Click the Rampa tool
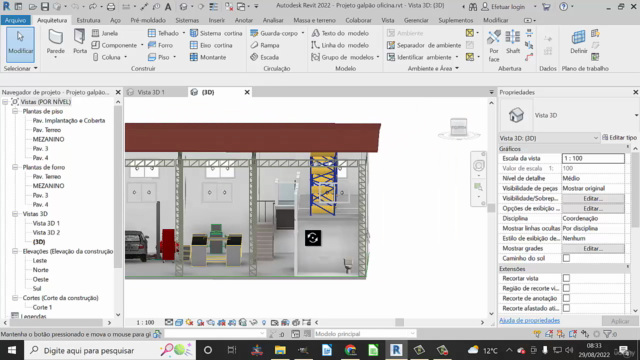640x360 pixels. [265, 45]
